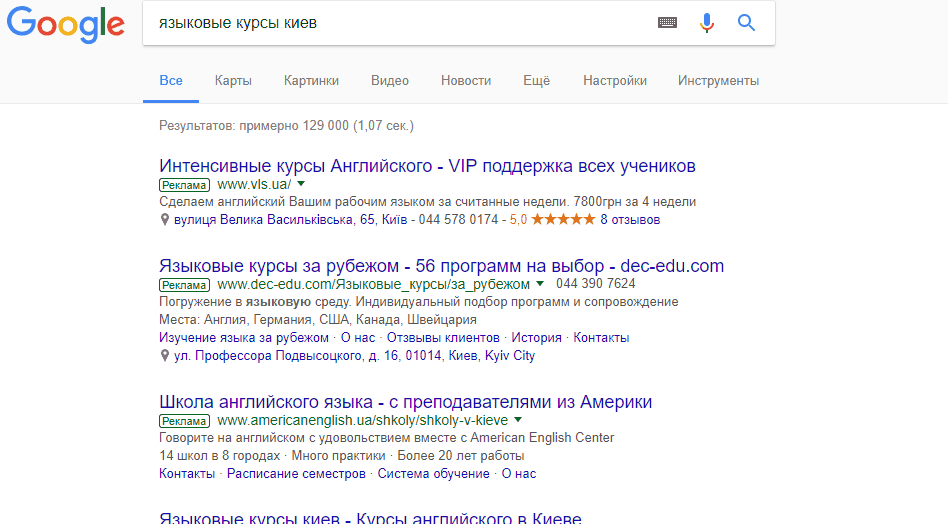Viewport: 948px width, 524px height.
Task: Click Реклама badge on vls.ua ad
Action: 184,185
